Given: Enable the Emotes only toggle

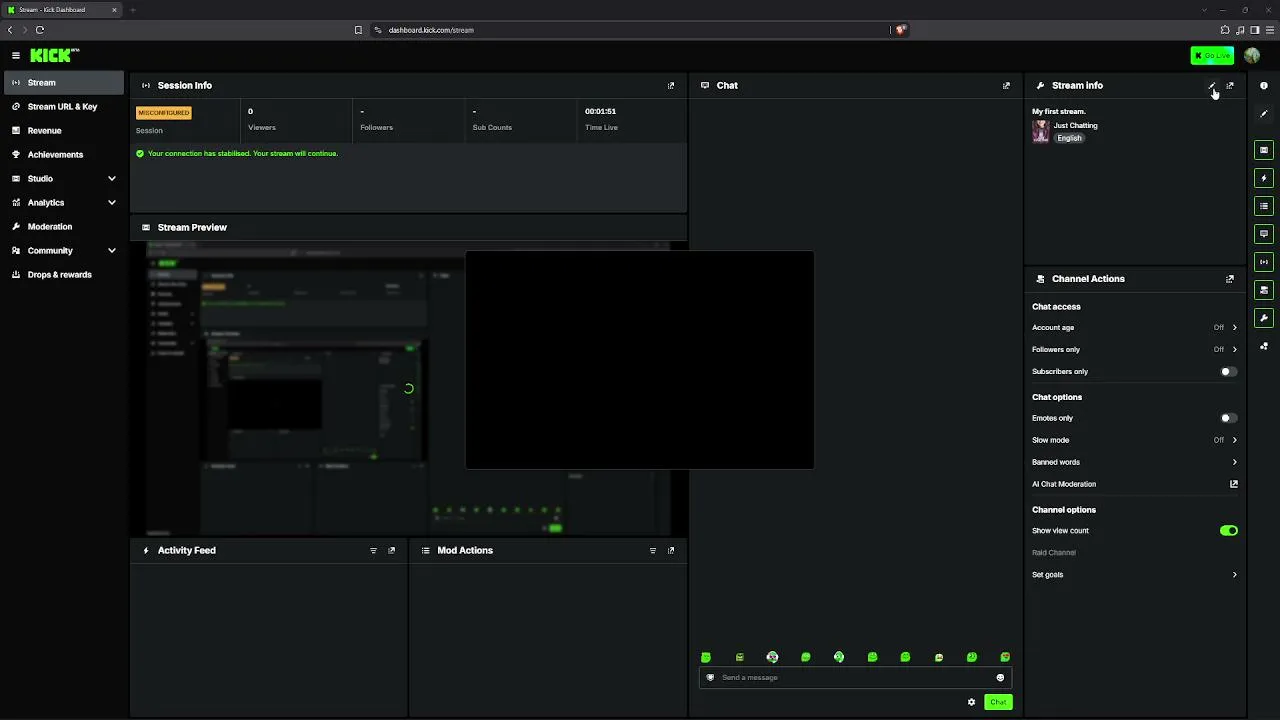Looking at the screenshot, I should coord(1229,418).
